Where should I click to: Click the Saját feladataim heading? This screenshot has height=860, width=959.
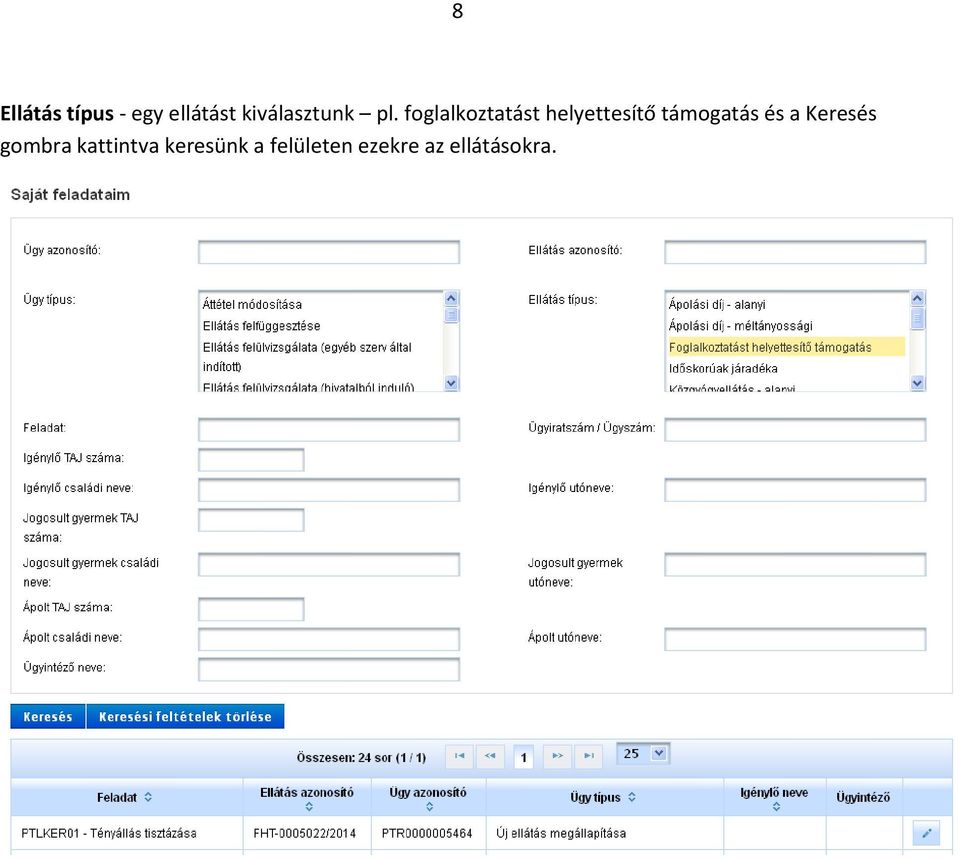pos(70,195)
